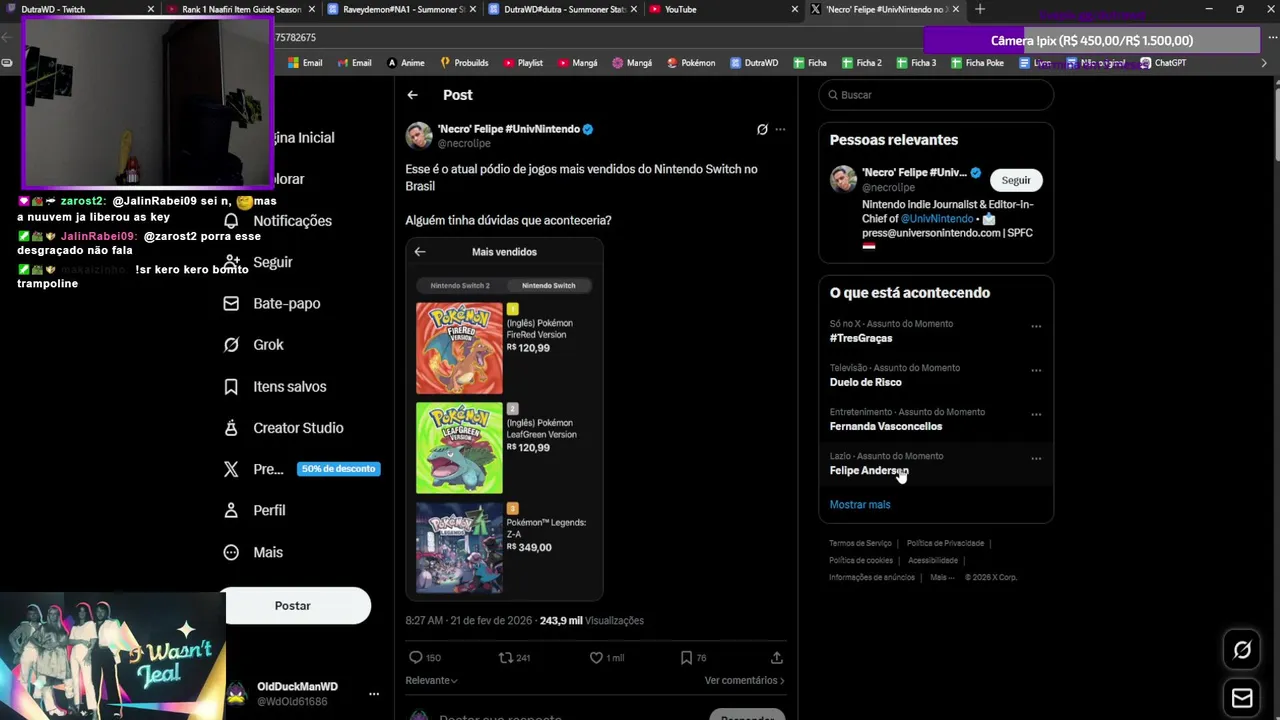Image resolution: width=1280 pixels, height=720 pixels.
Task: Follow Necro Felipe with Seguir button
Action: [1016, 180]
